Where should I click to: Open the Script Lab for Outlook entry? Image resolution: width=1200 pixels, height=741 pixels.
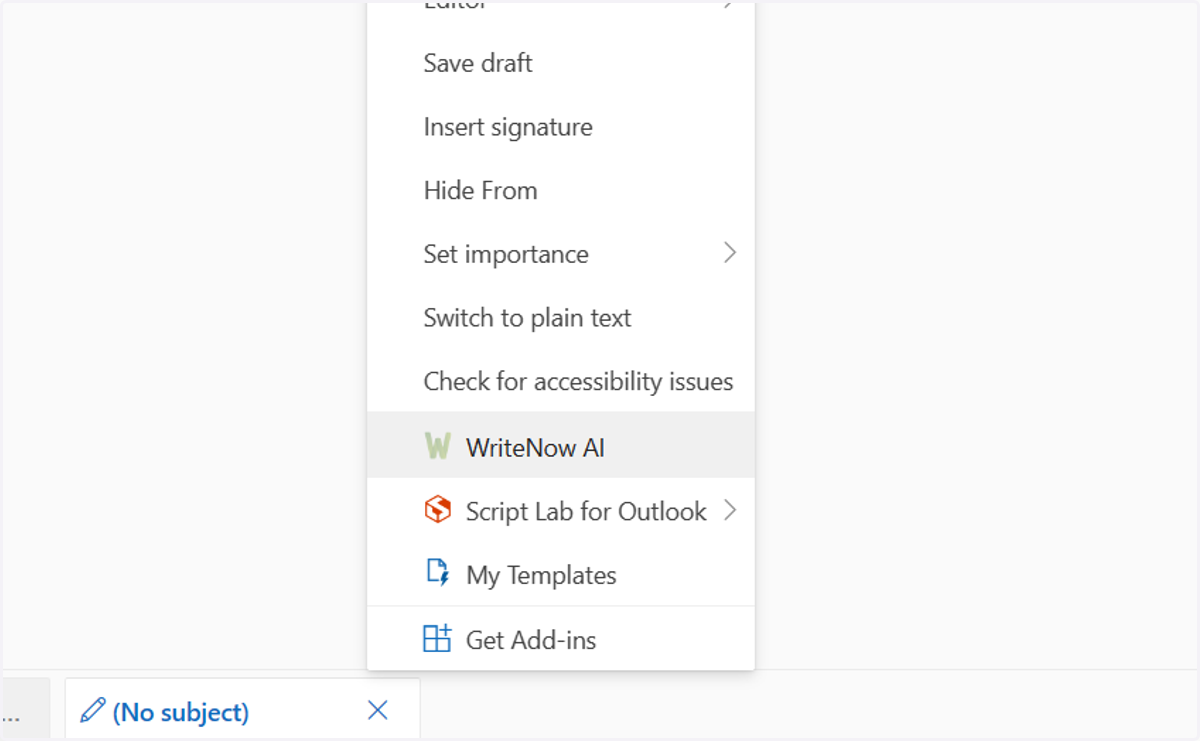tap(561, 511)
